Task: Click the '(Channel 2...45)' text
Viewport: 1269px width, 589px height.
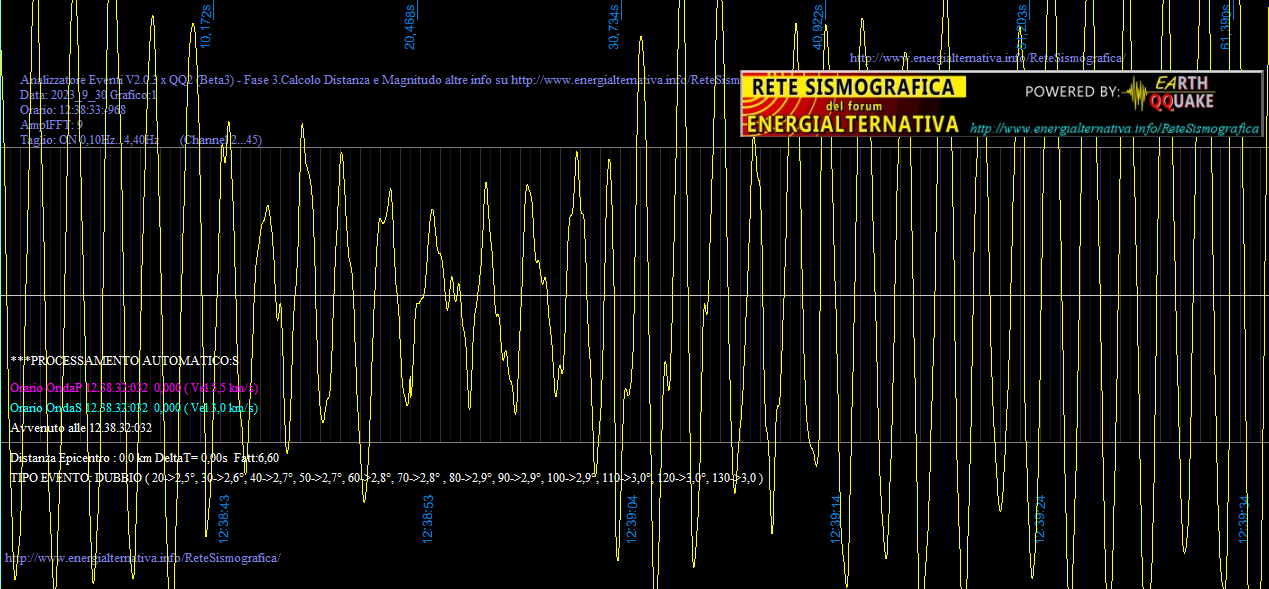Action: point(221,140)
